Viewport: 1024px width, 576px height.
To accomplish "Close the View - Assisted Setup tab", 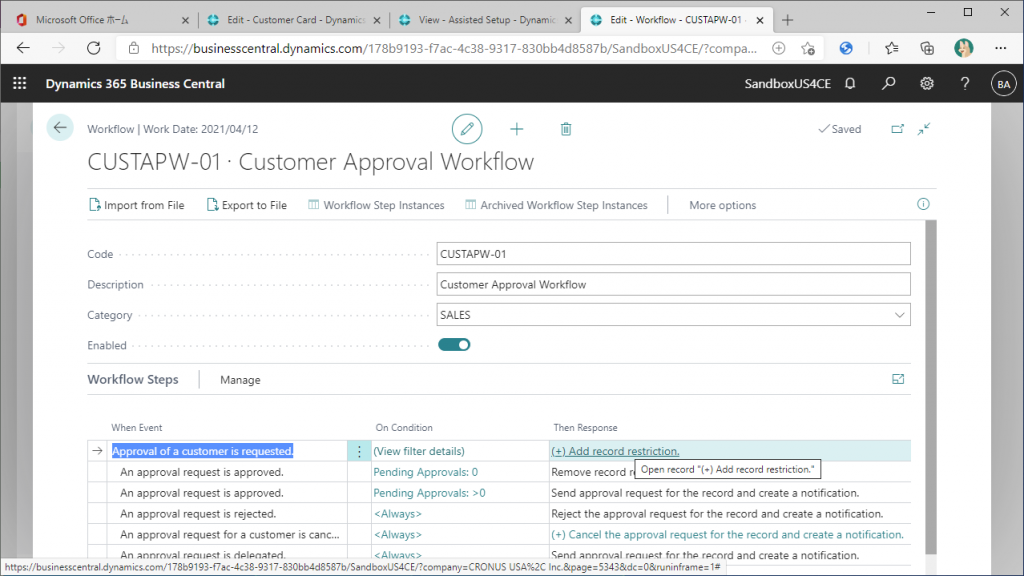I will pos(568,20).
